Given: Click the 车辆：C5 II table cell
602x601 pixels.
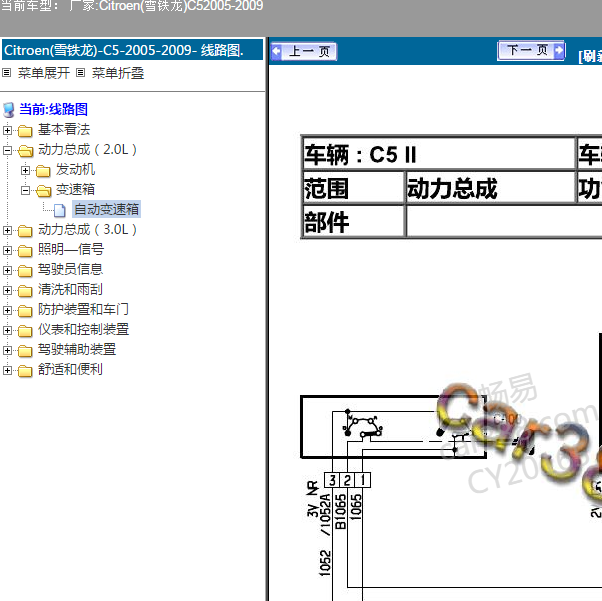Looking at the screenshot, I should [439, 154].
